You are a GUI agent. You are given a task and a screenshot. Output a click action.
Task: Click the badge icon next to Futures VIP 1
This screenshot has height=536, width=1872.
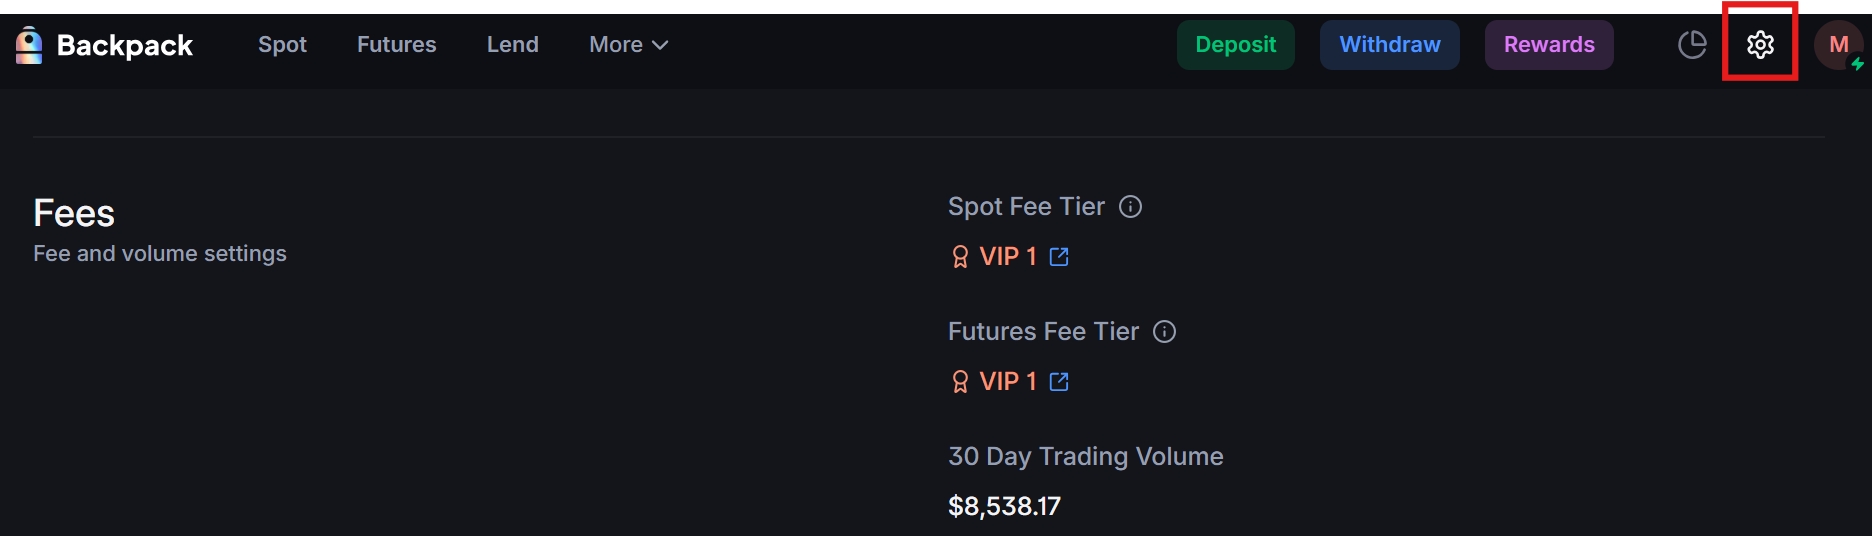[960, 382]
